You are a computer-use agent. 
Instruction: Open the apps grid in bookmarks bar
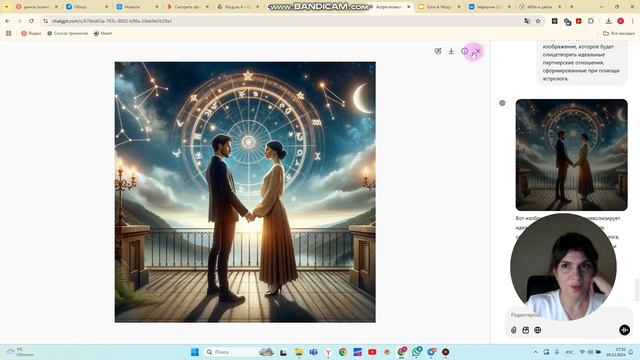pyautogui.click(x=9, y=33)
